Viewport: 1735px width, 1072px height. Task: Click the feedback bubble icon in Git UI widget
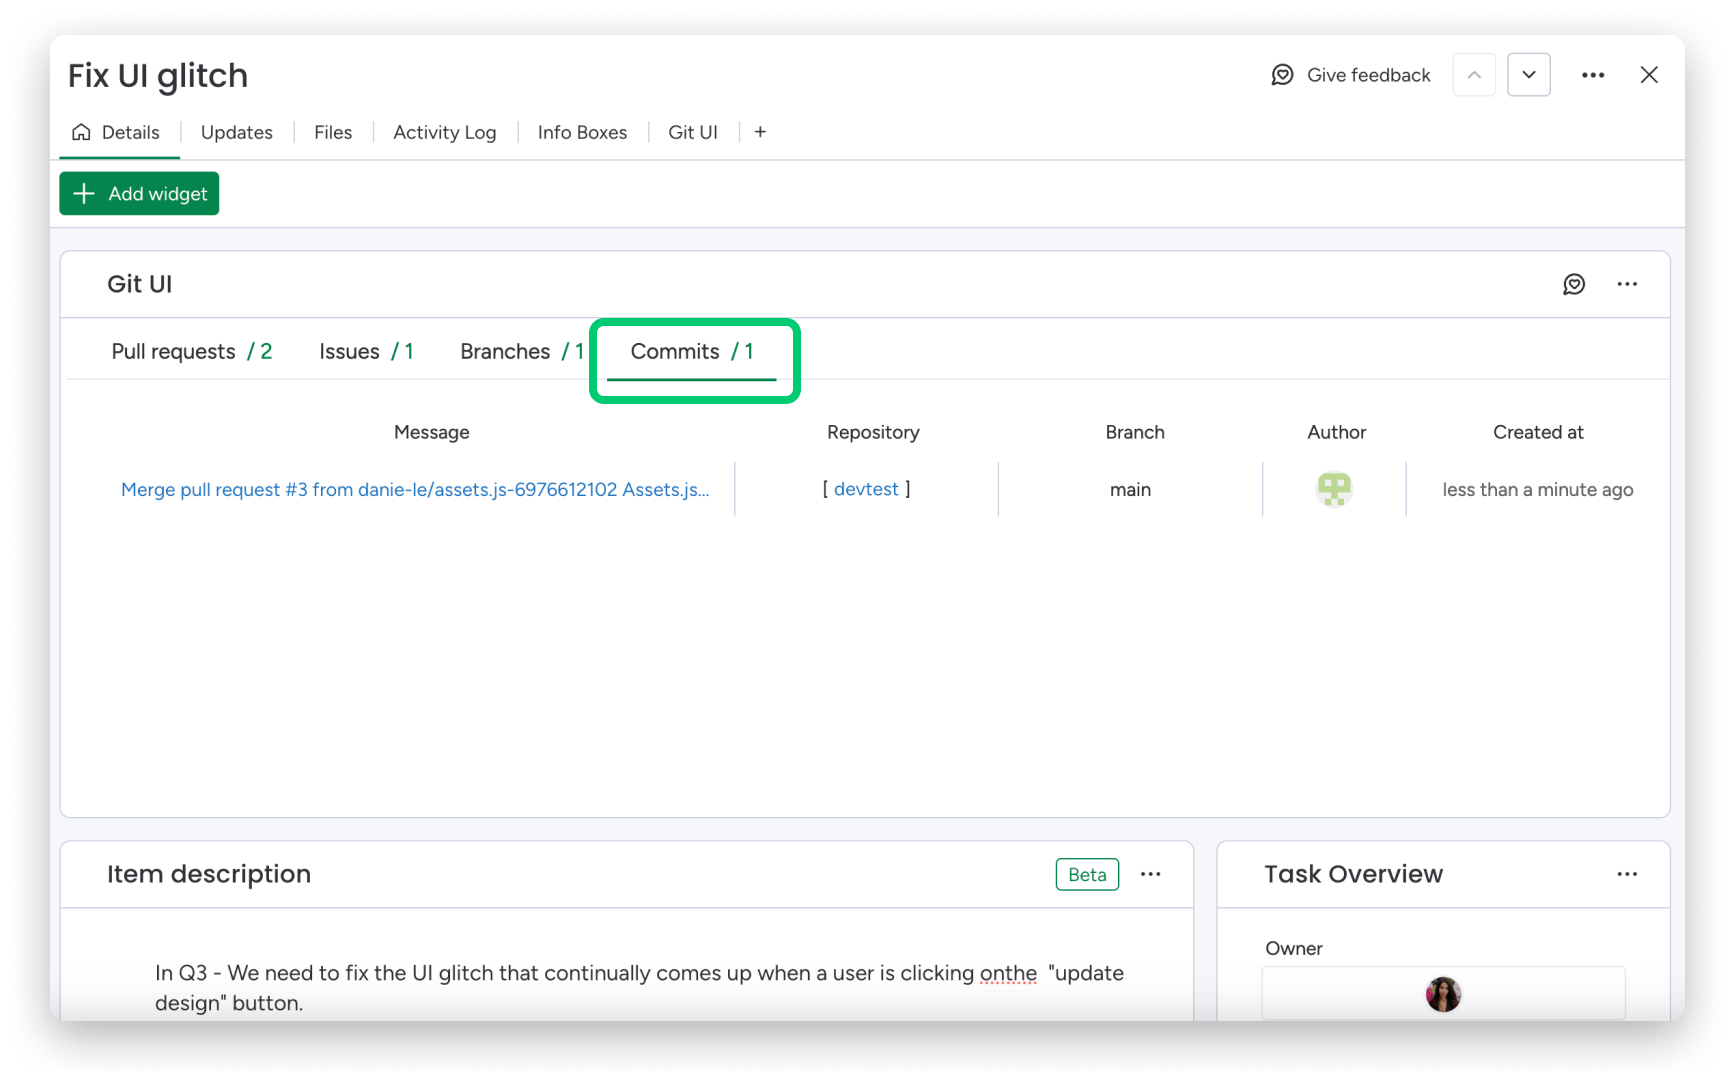pyautogui.click(x=1575, y=284)
